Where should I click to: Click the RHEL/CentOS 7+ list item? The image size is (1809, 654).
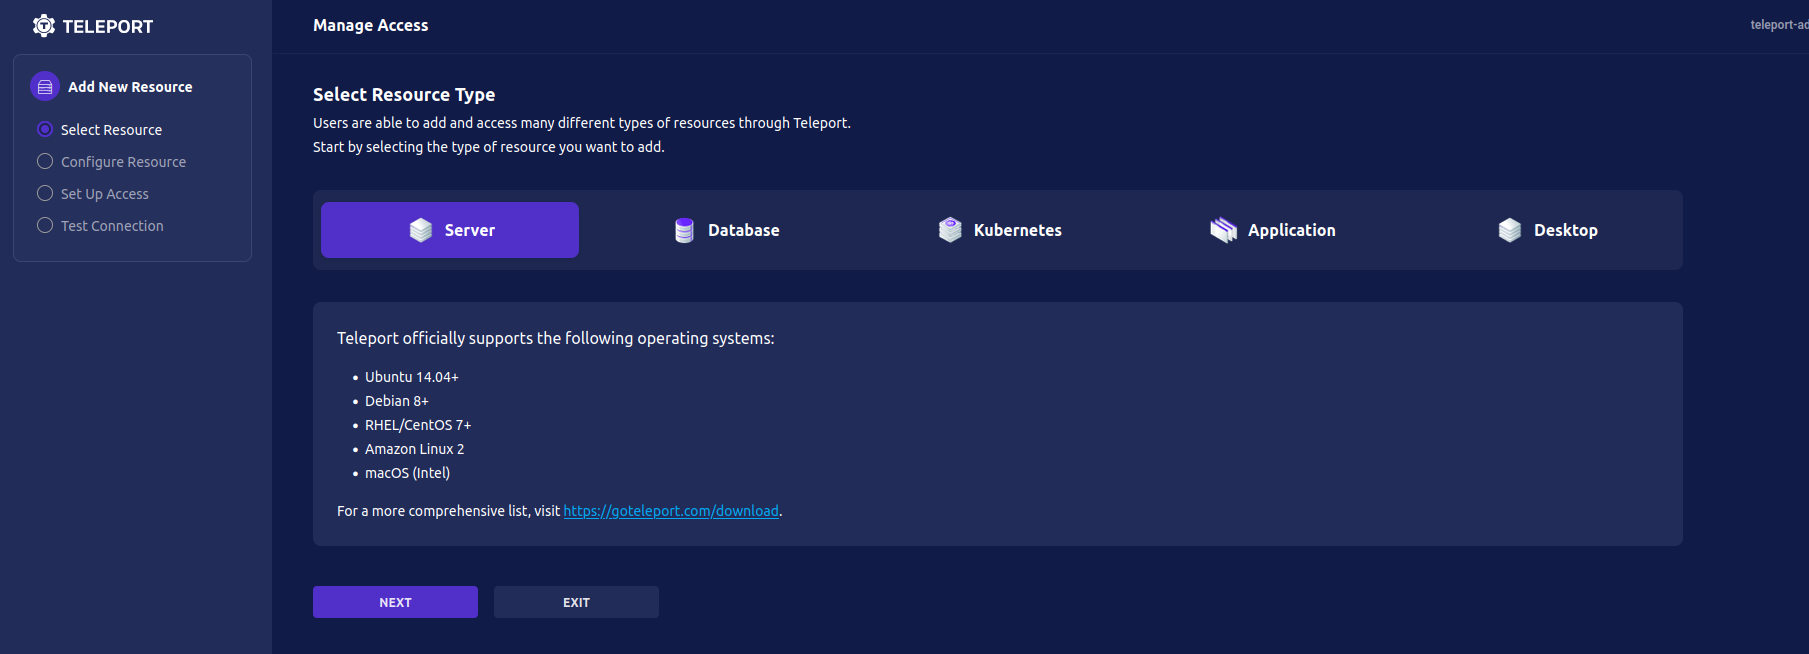click(x=418, y=425)
